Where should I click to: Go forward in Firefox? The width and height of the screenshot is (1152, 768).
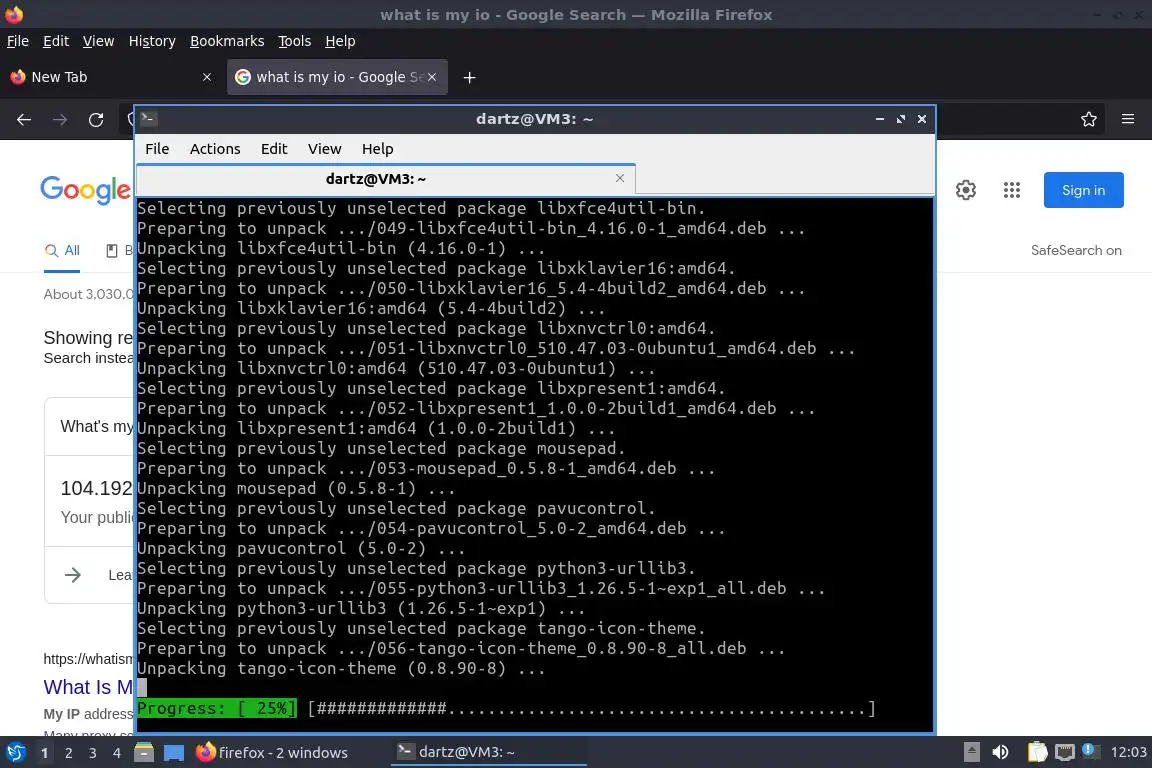pos(60,119)
